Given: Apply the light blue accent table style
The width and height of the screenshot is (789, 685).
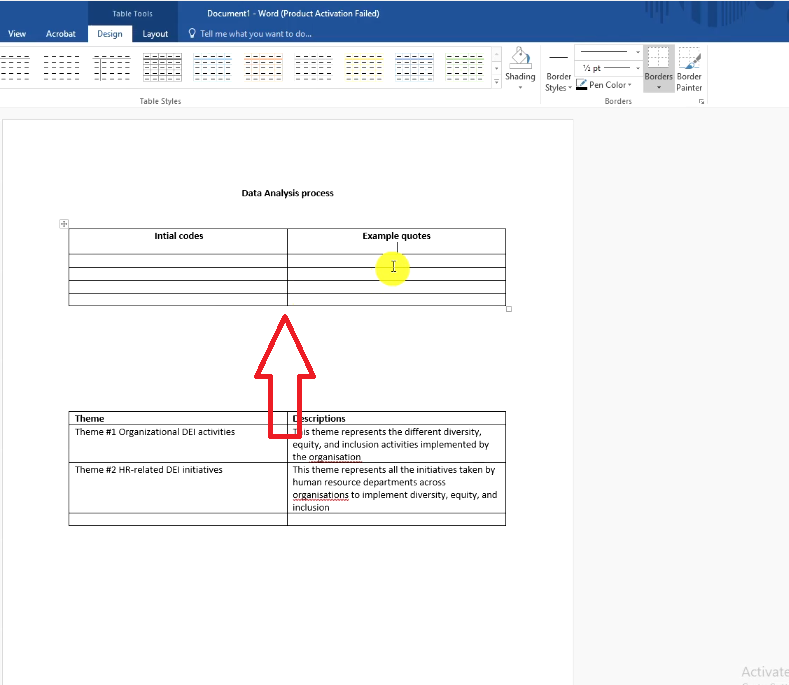Looking at the screenshot, I should pos(212,67).
